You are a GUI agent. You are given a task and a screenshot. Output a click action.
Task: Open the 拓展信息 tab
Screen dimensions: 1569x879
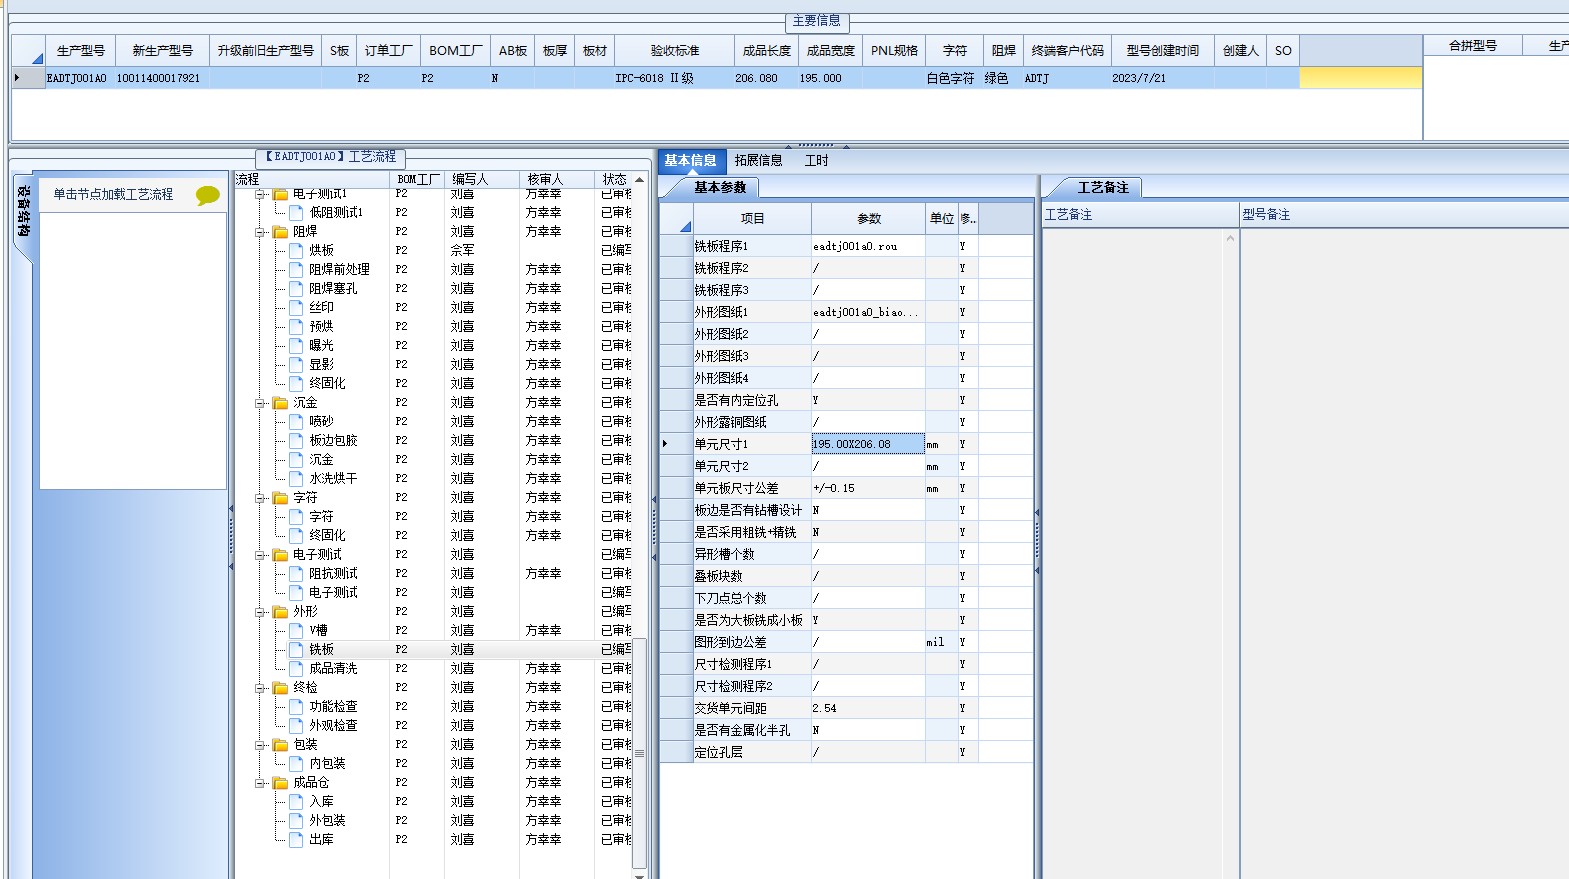click(758, 160)
